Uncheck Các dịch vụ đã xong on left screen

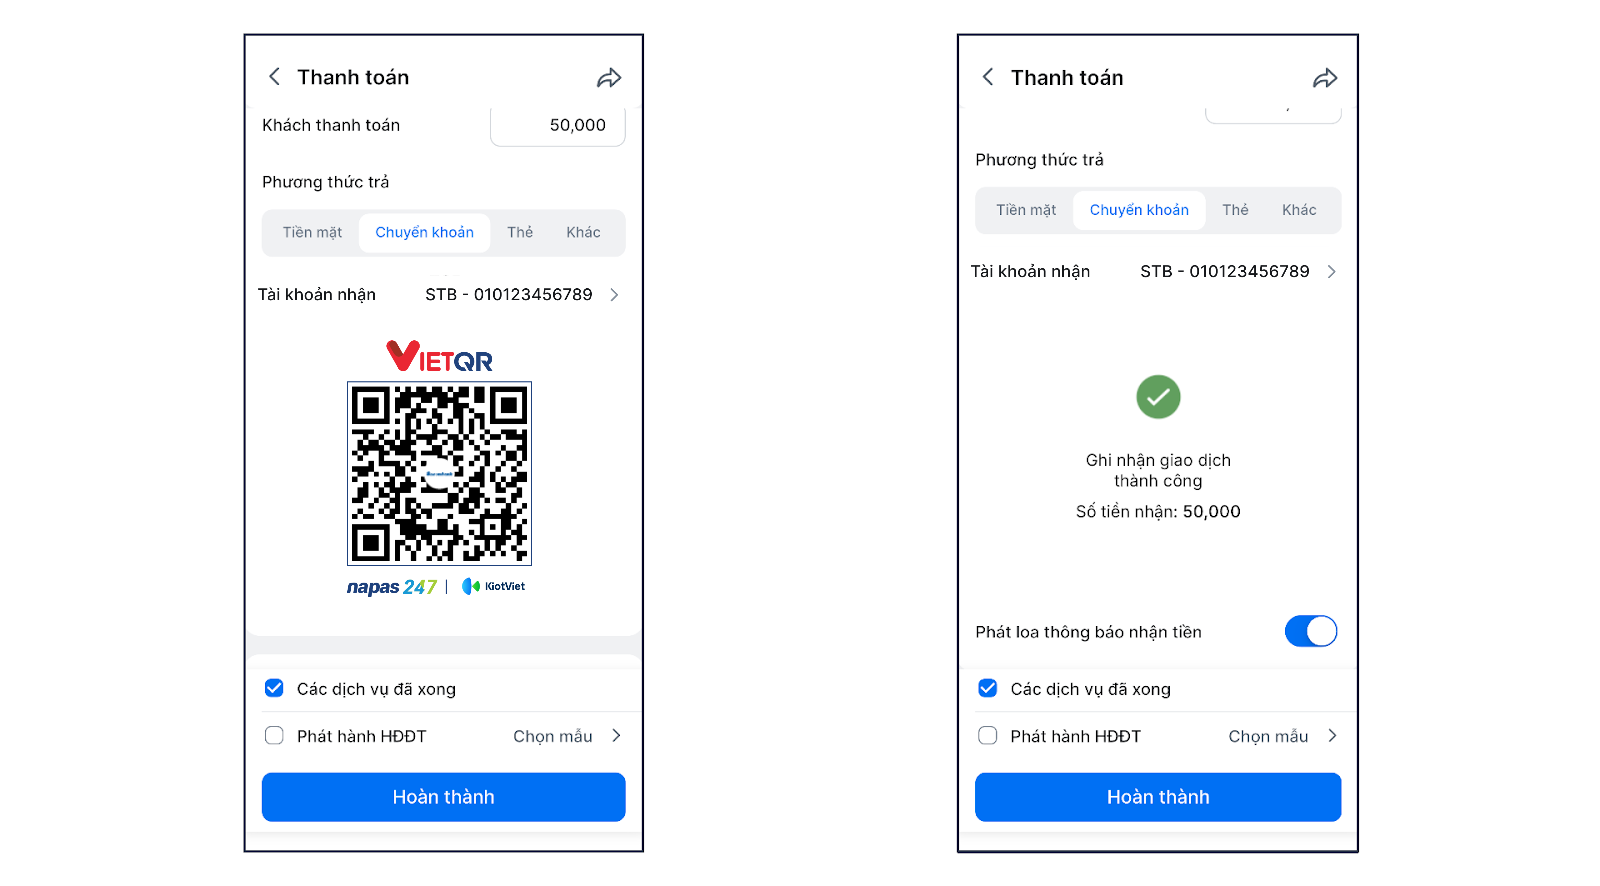click(x=274, y=688)
